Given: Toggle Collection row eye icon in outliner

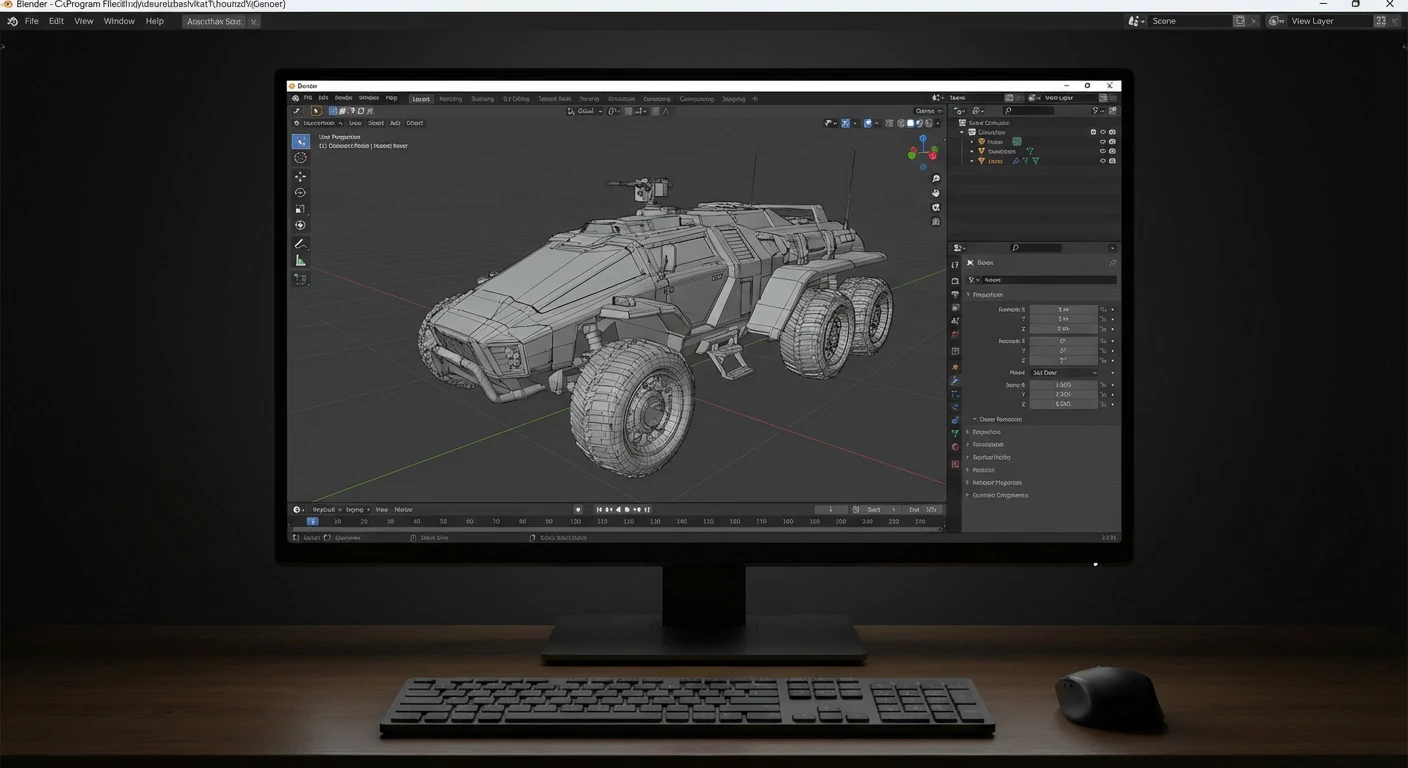Looking at the screenshot, I should (1103, 132).
